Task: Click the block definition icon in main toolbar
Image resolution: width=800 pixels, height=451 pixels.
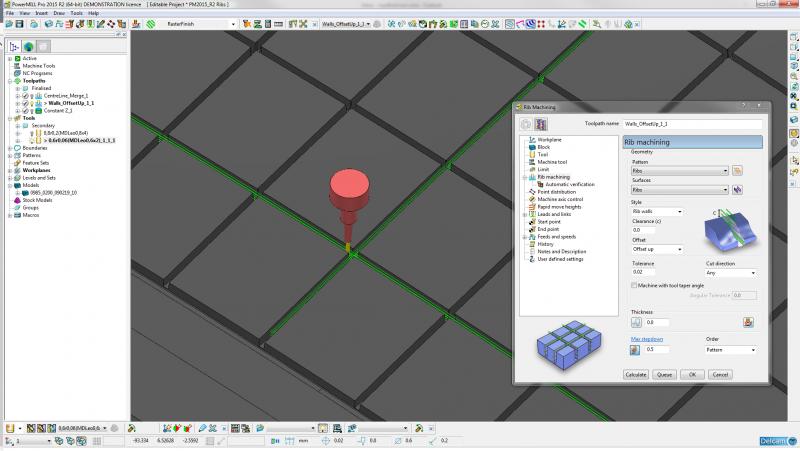Action: coord(49,24)
